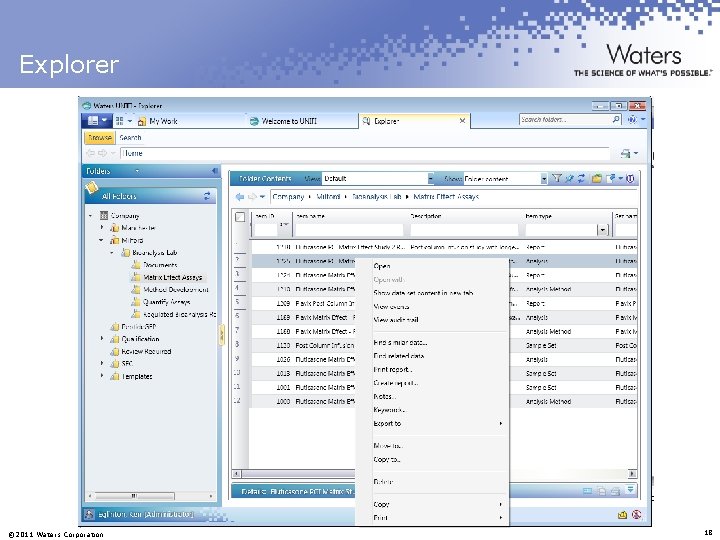
Task: Click the table's left scroll arrow
Action: click(237, 473)
